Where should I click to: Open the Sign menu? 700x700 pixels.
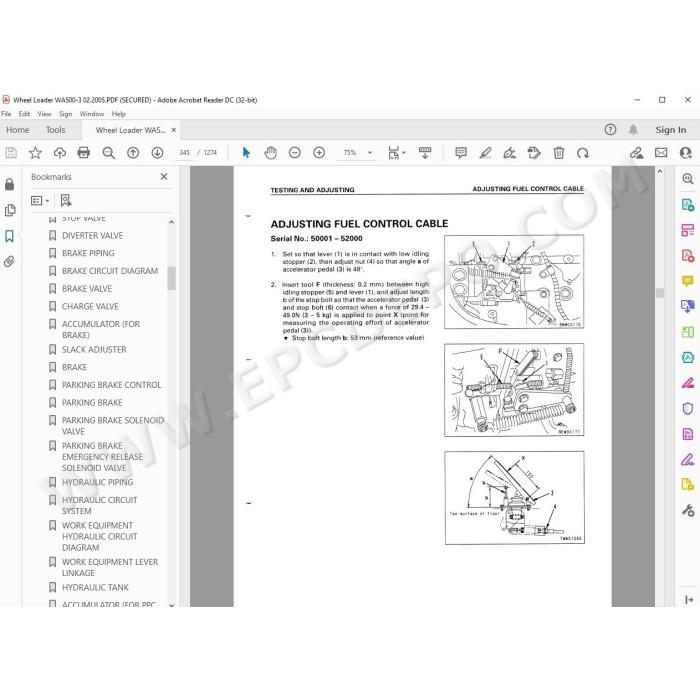pyautogui.click(x=66, y=114)
